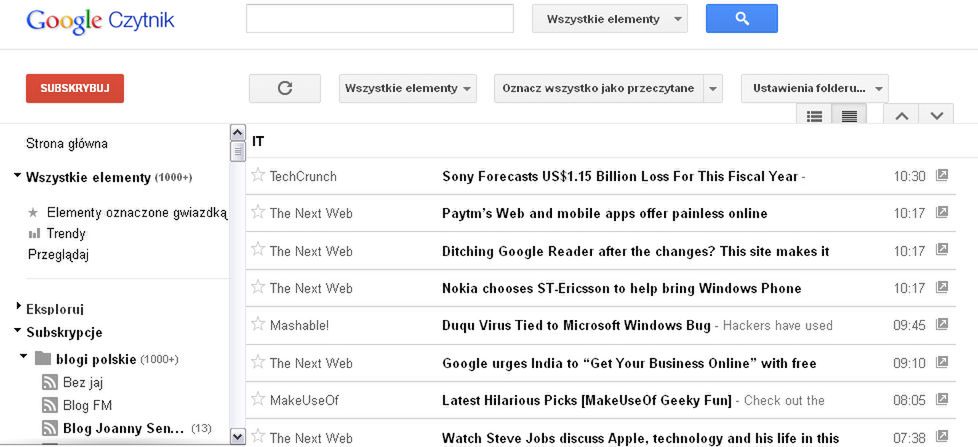
Task: Select blogi polskie folder label
Action: (95, 360)
